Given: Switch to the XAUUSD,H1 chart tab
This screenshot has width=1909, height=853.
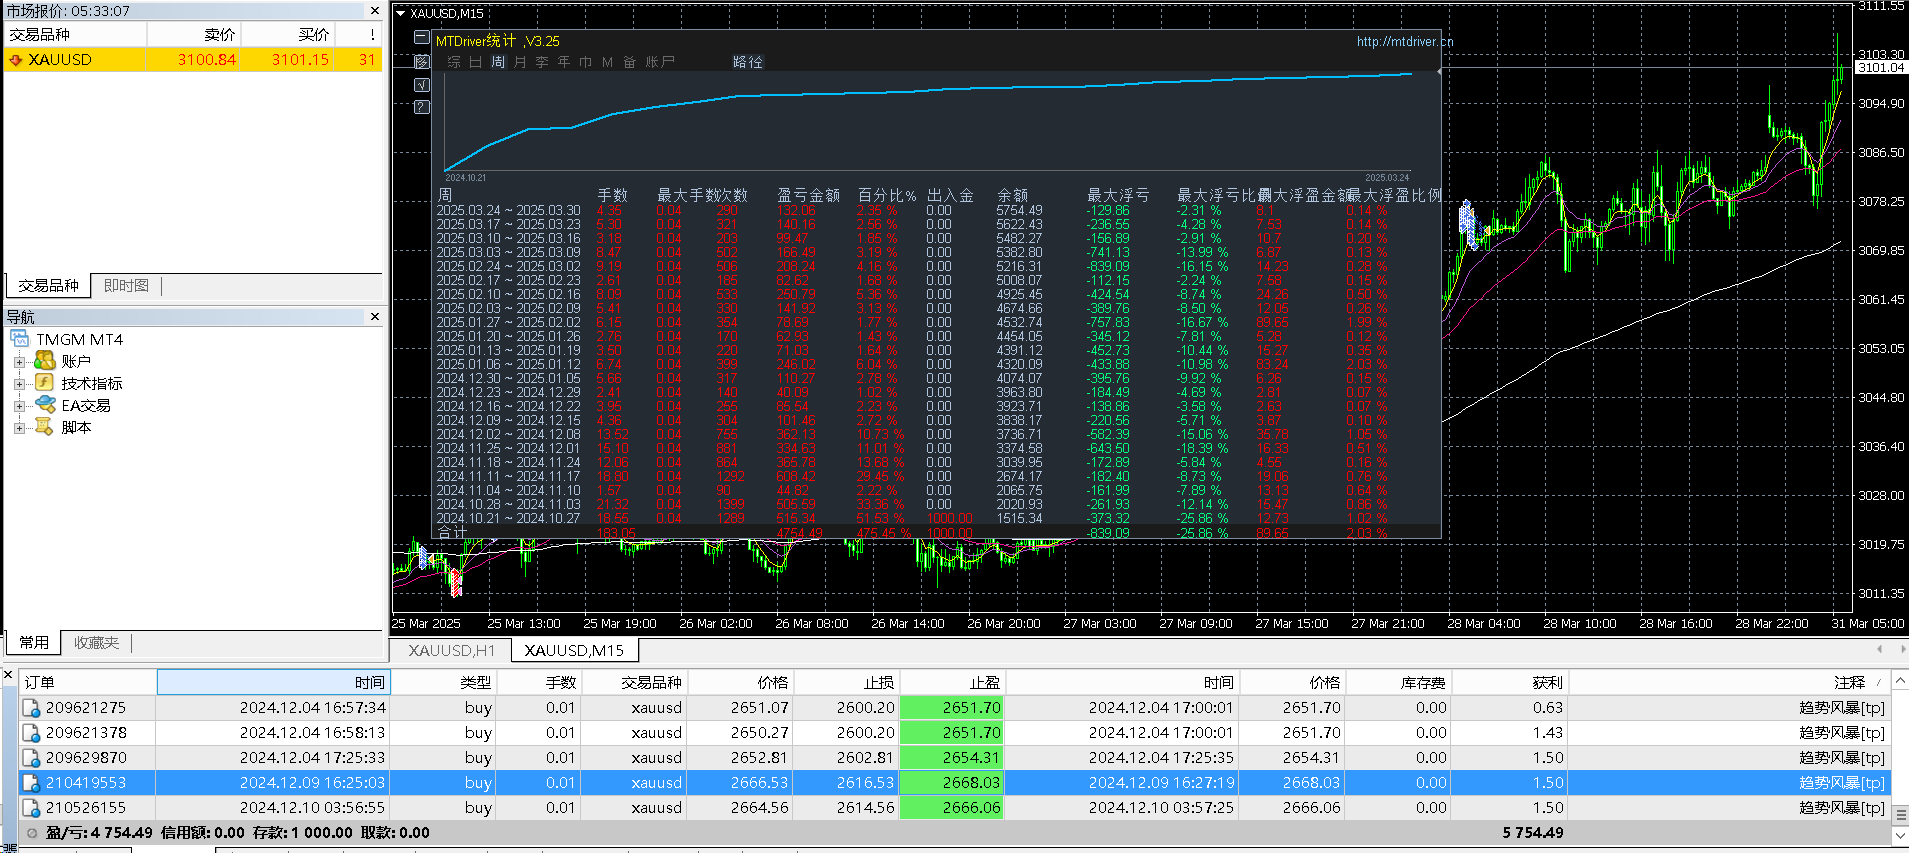Looking at the screenshot, I should pos(451,650).
